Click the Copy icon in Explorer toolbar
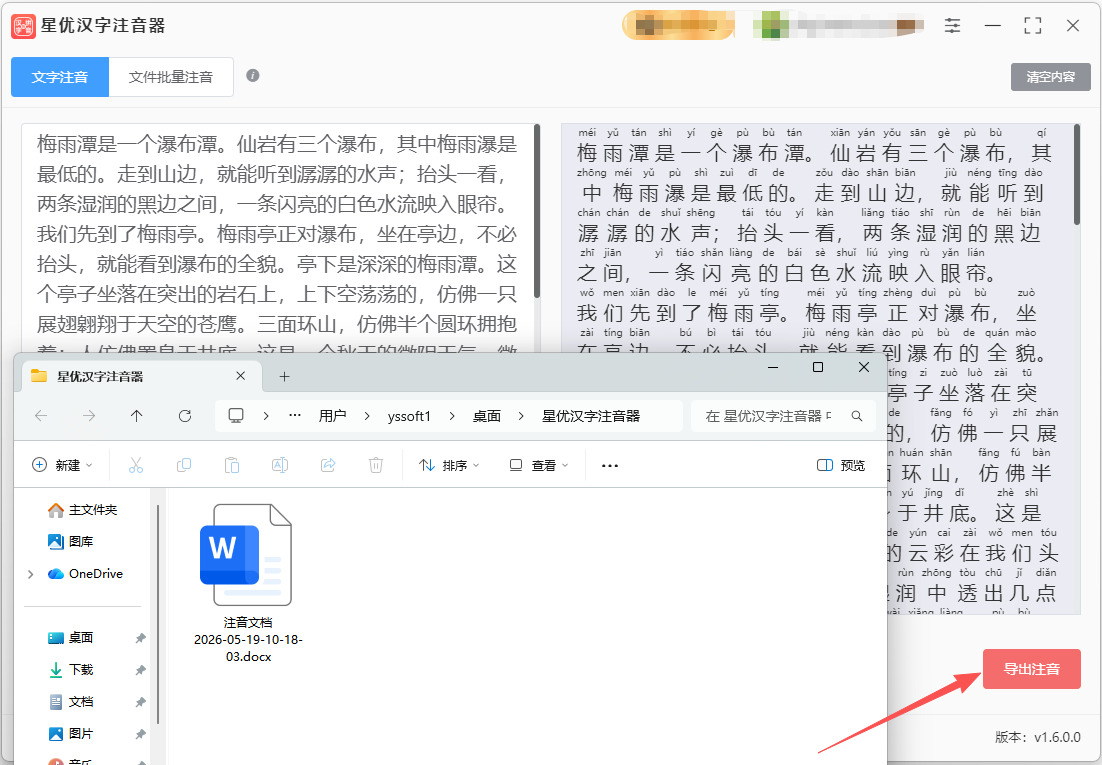This screenshot has height=765, width=1102. pyautogui.click(x=183, y=465)
